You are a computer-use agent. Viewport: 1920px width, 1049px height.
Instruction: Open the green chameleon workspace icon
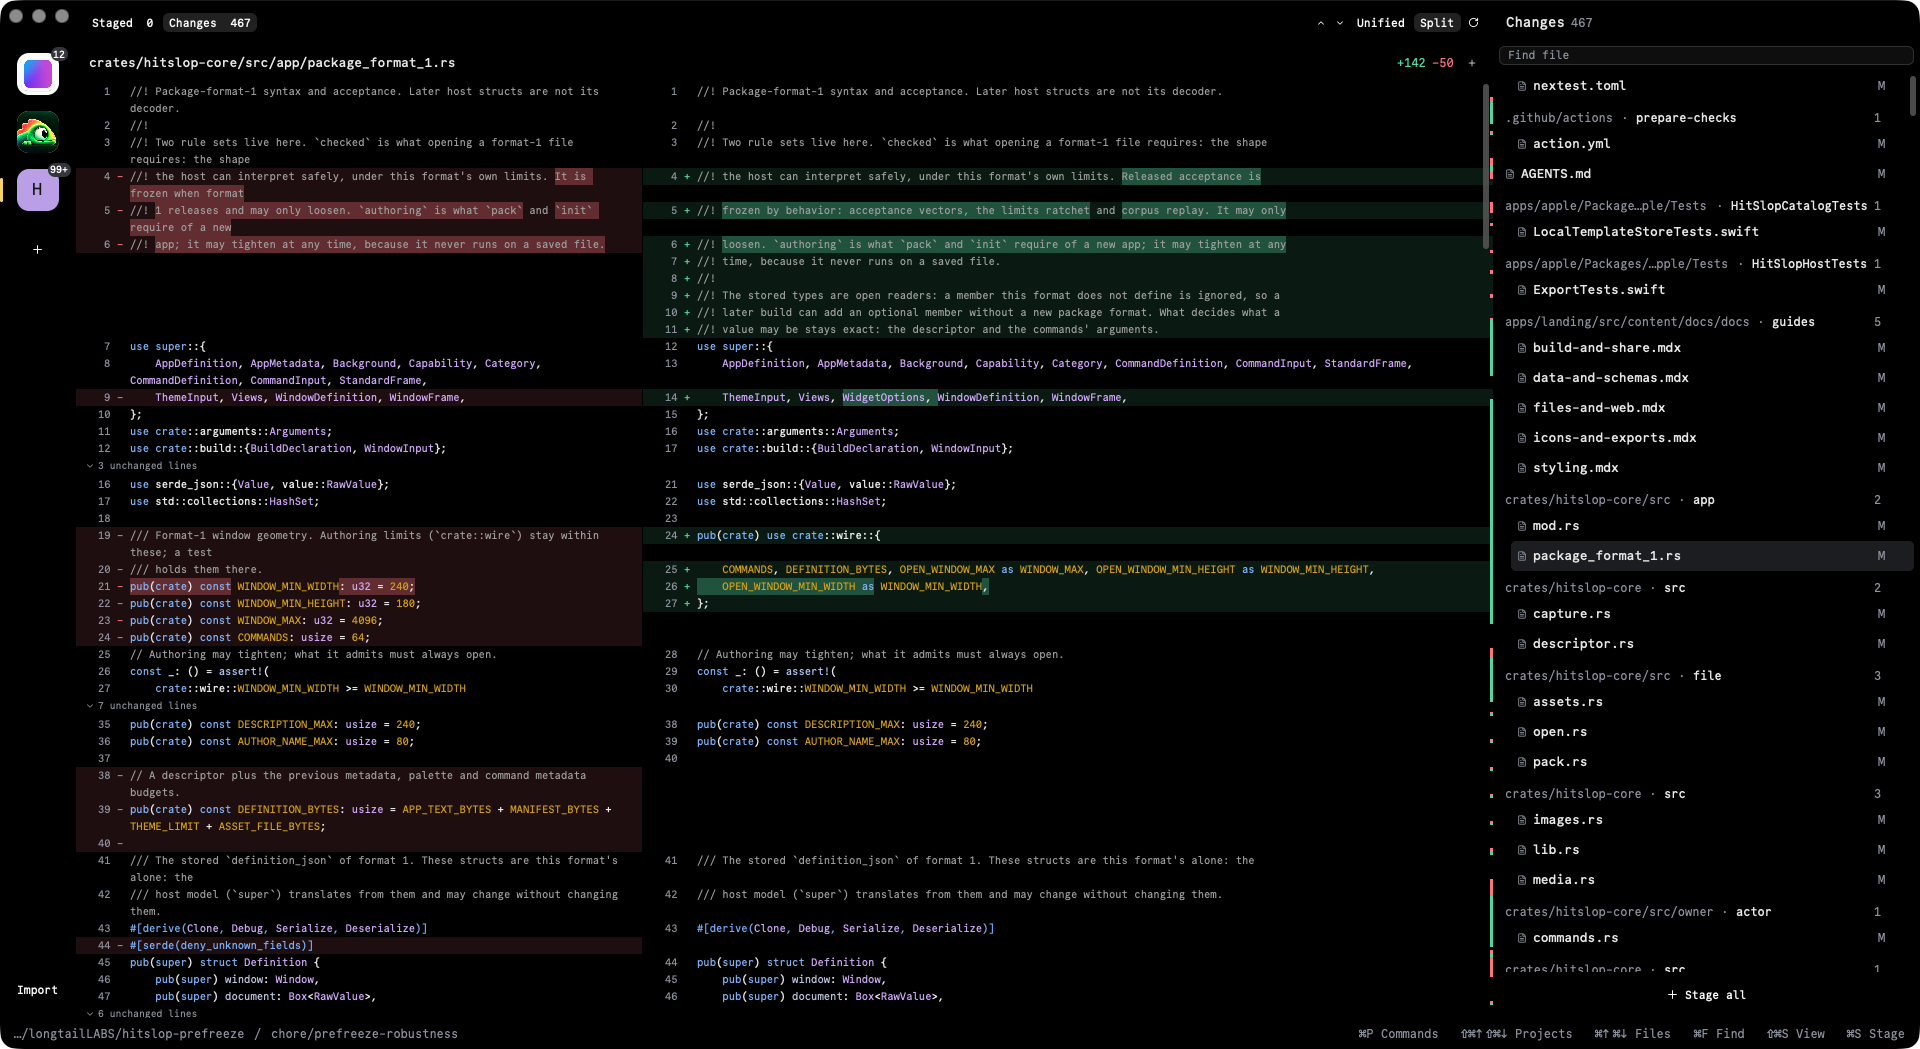pos(38,132)
